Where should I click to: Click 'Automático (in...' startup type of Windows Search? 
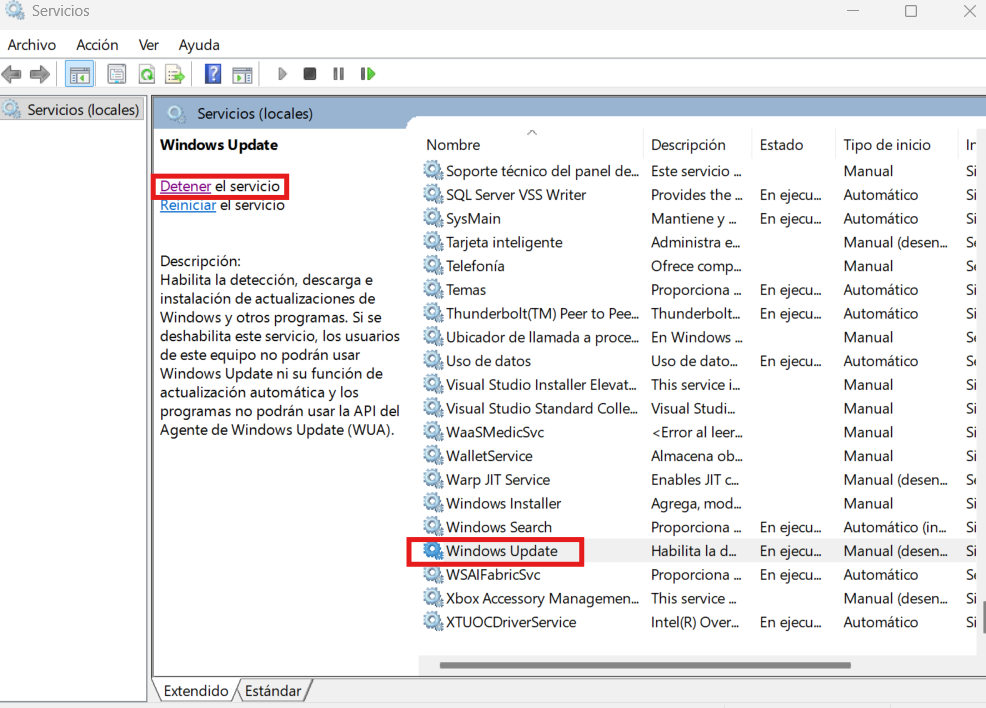[895, 527]
